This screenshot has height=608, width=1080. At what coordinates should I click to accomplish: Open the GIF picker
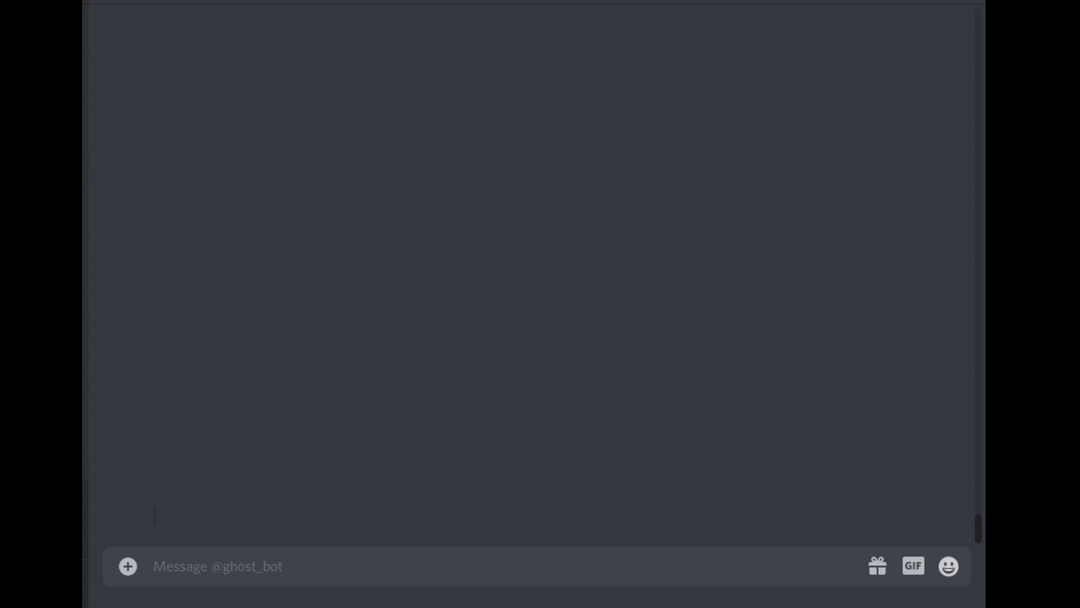[913, 566]
